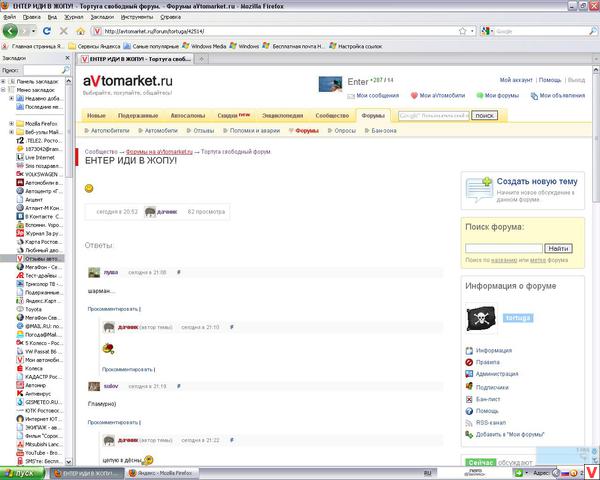Expand the Веб-узлы Май... folder
The image size is (600, 480).
point(11,132)
